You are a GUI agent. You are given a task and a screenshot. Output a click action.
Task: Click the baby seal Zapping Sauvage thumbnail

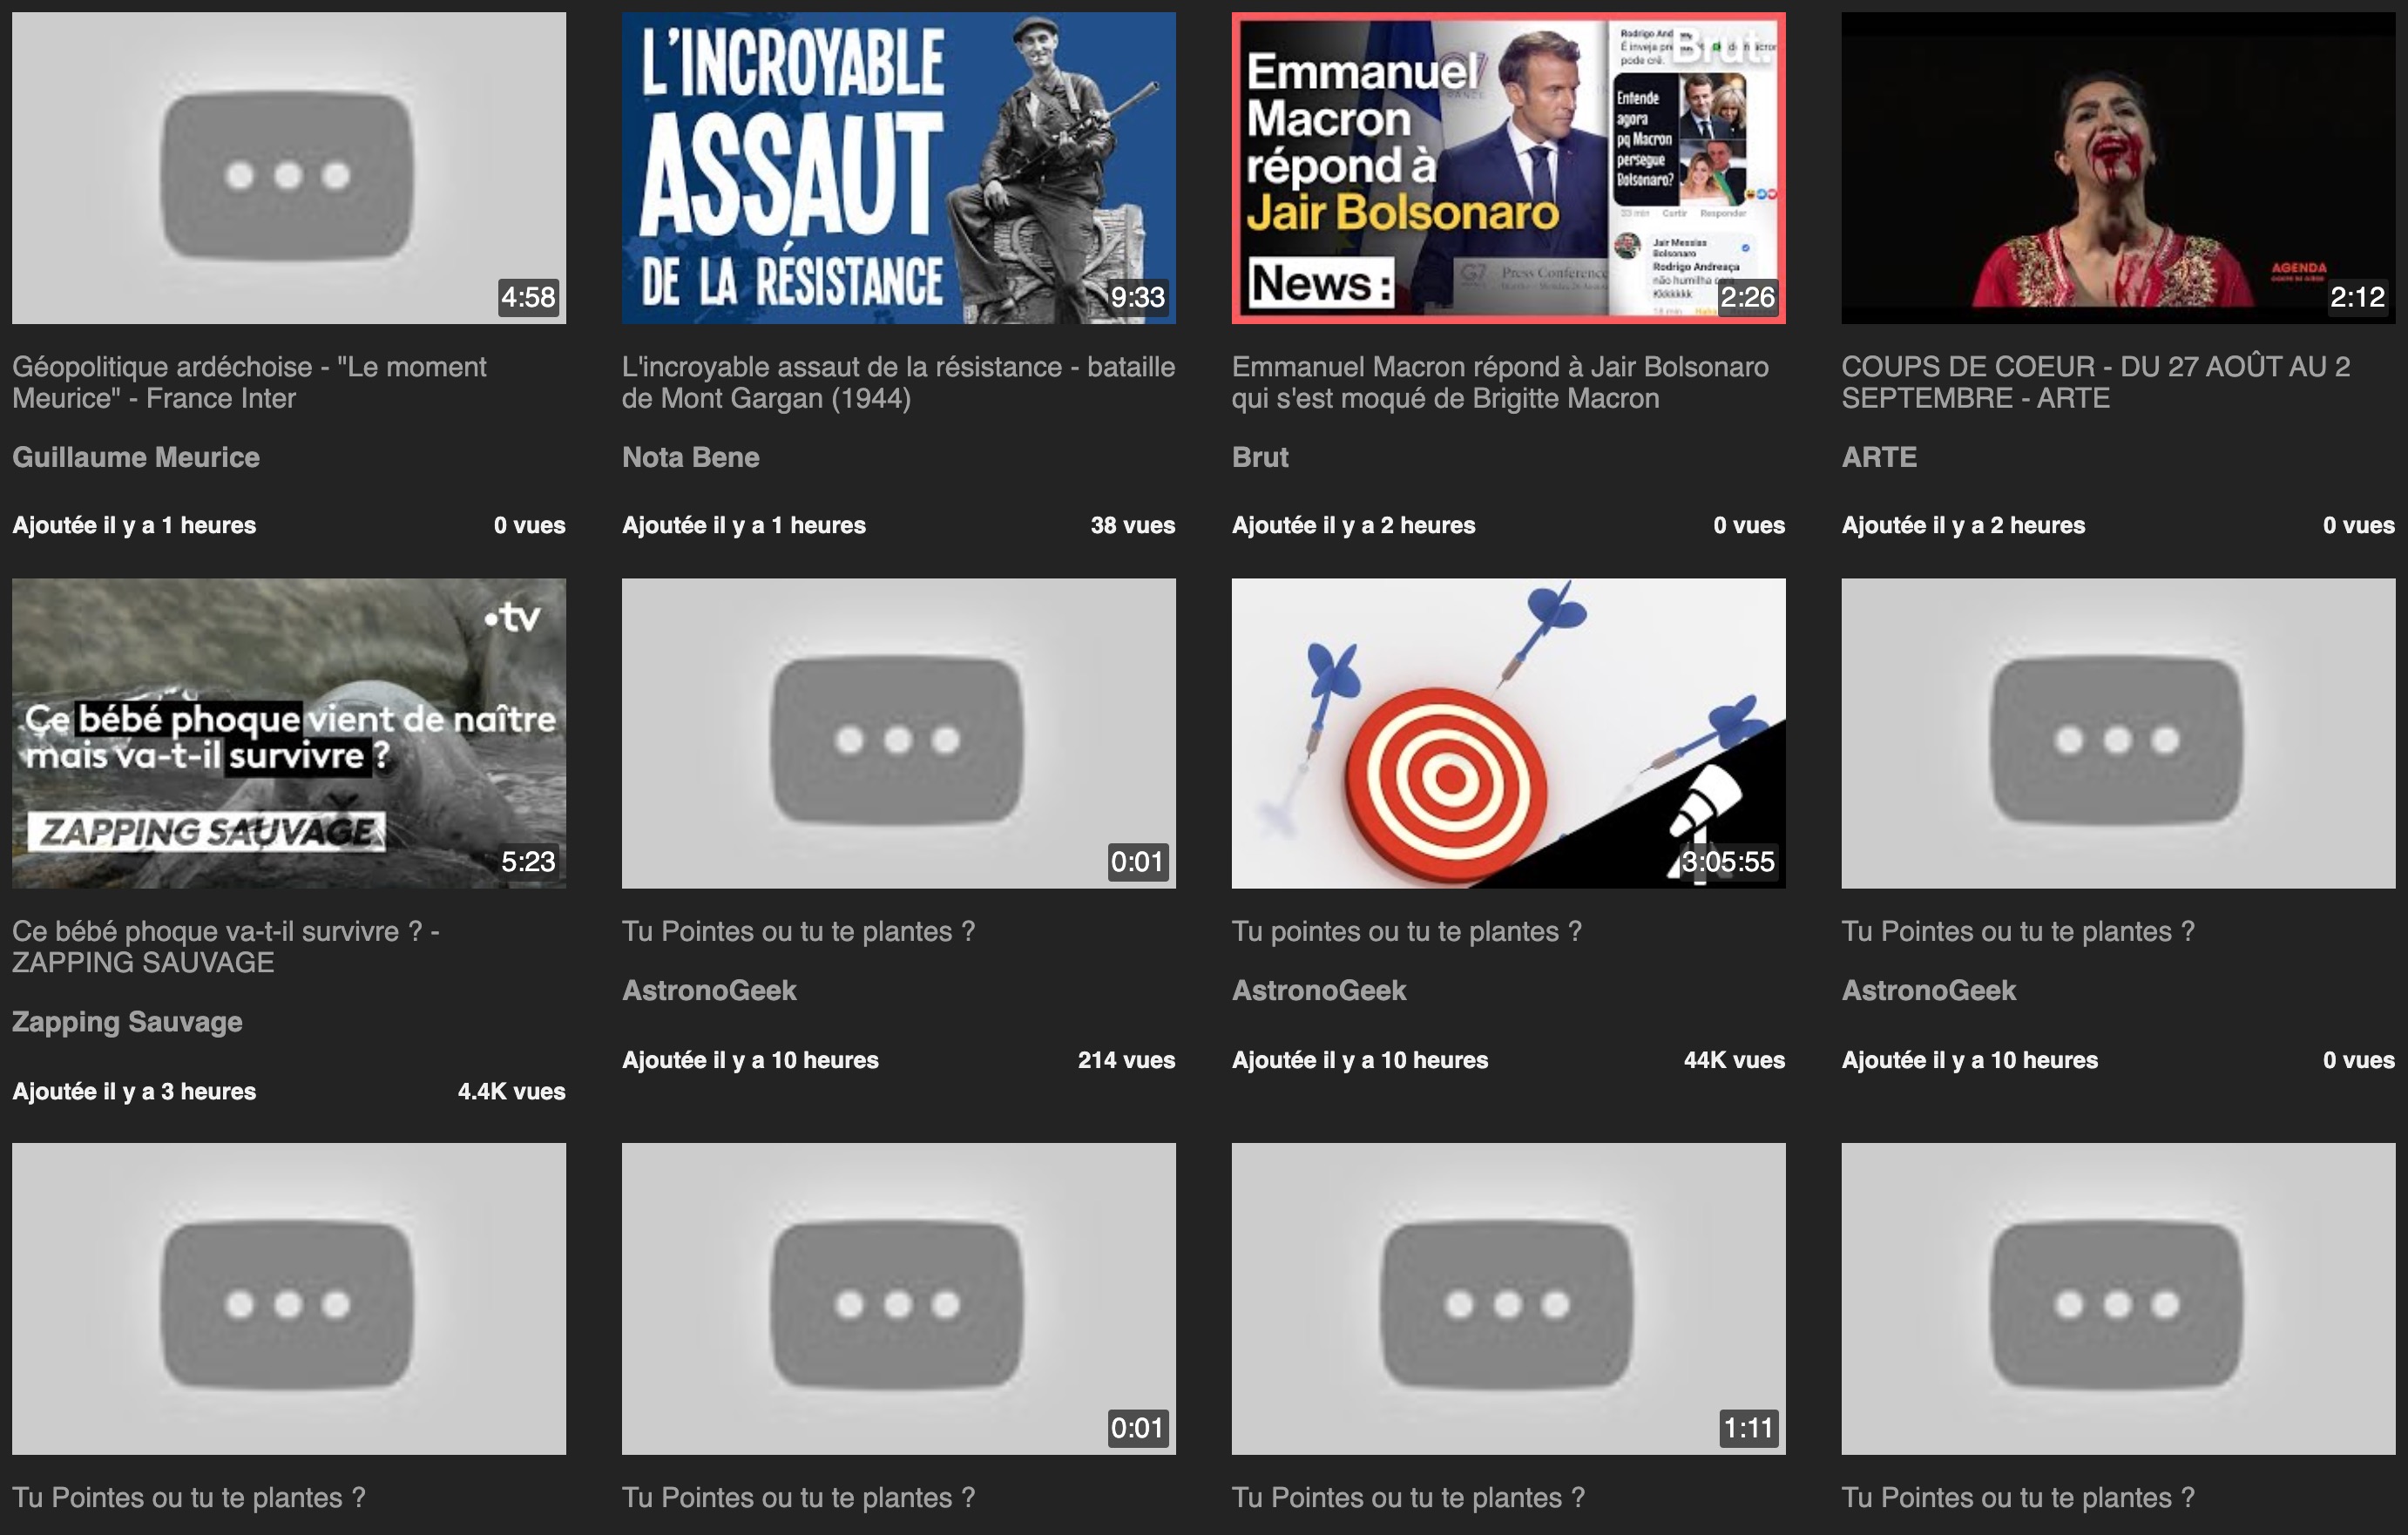click(288, 733)
